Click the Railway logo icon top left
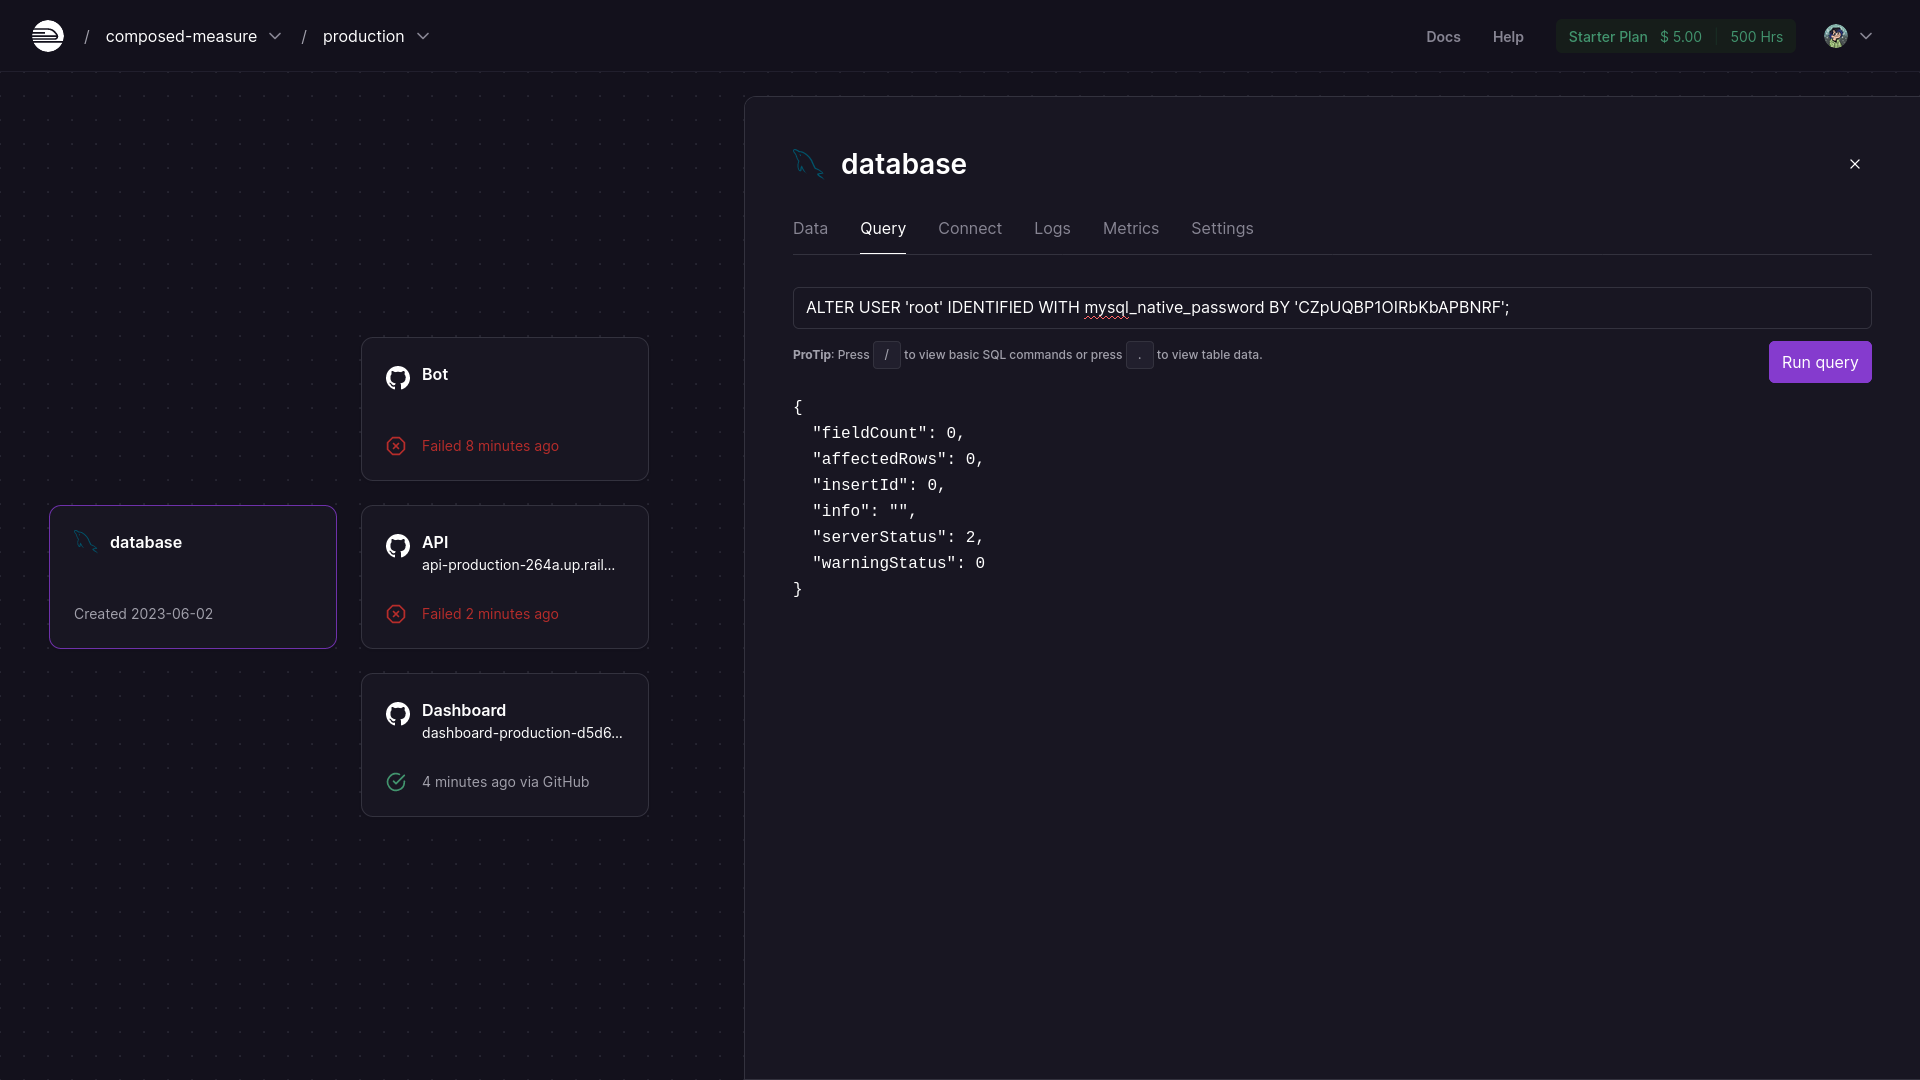The image size is (1920, 1080). tap(47, 36)
